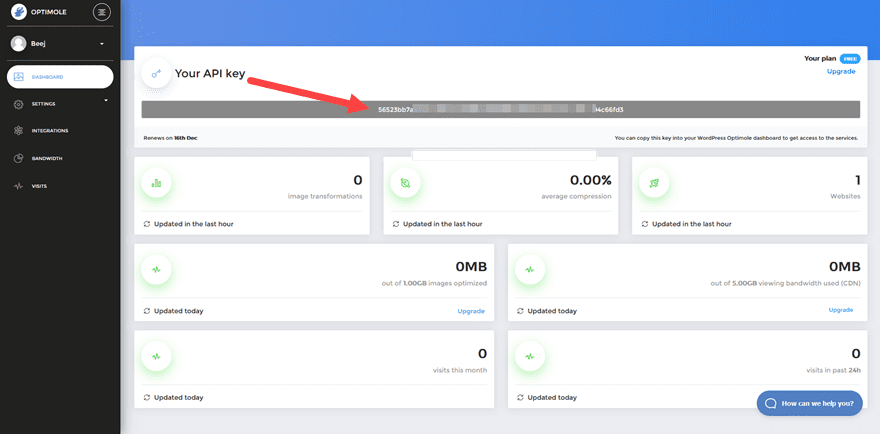Toggle the sidebar collapse hamburger button

pyautogui.click(x=102, y=12)
